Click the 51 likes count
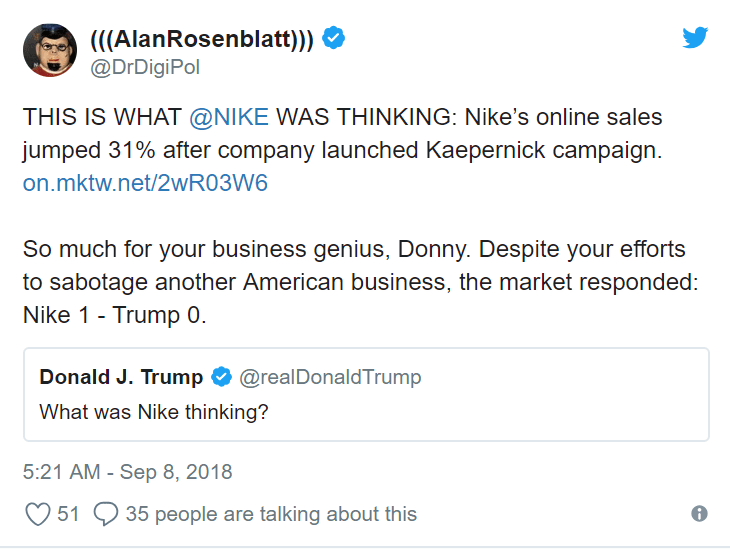This screenshot has height=549, width=730. (x=69, y=514)
